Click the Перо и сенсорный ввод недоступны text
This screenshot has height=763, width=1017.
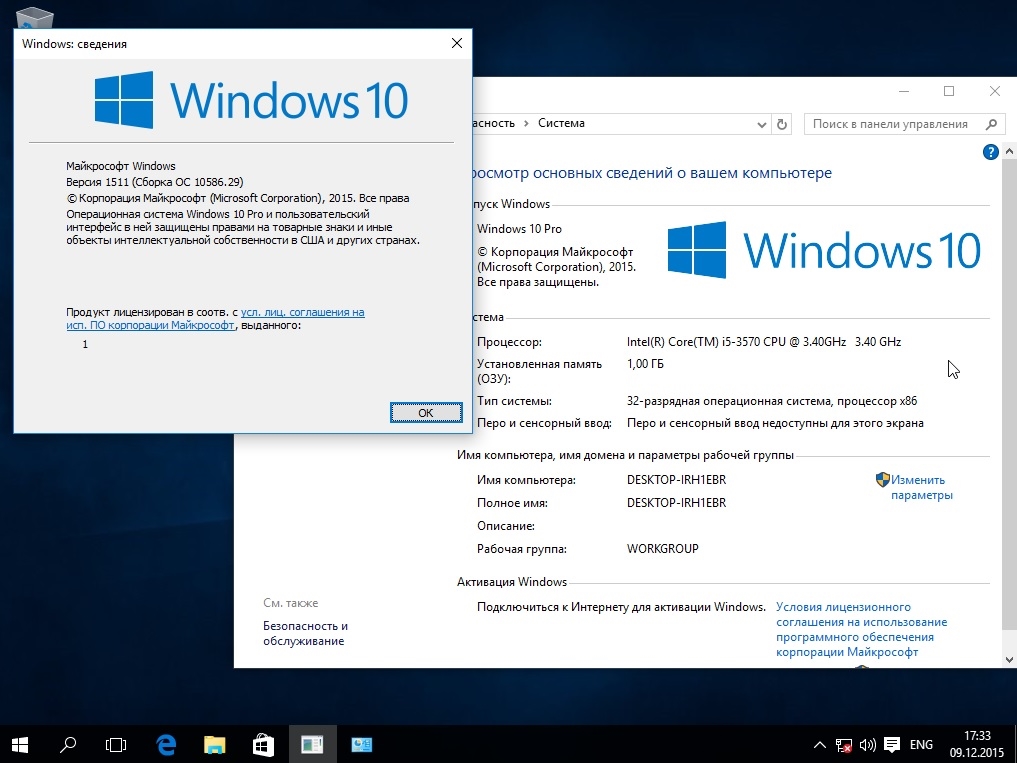pyautogui.click(x=775, y=423)
